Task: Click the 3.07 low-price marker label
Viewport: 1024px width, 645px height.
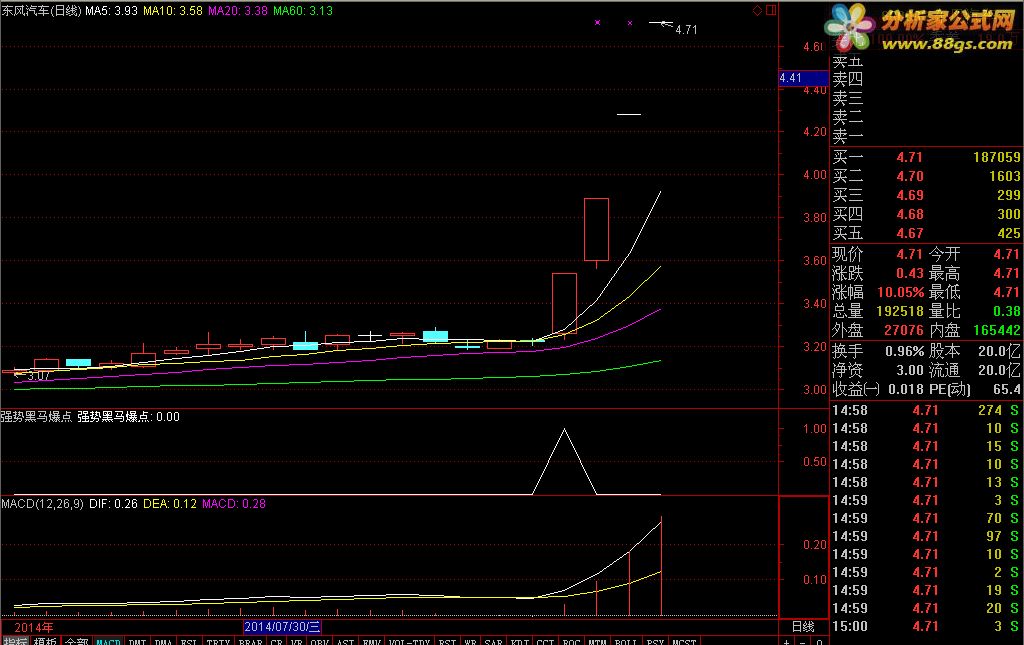Action: pyautogui.click(x=38, y=376)
